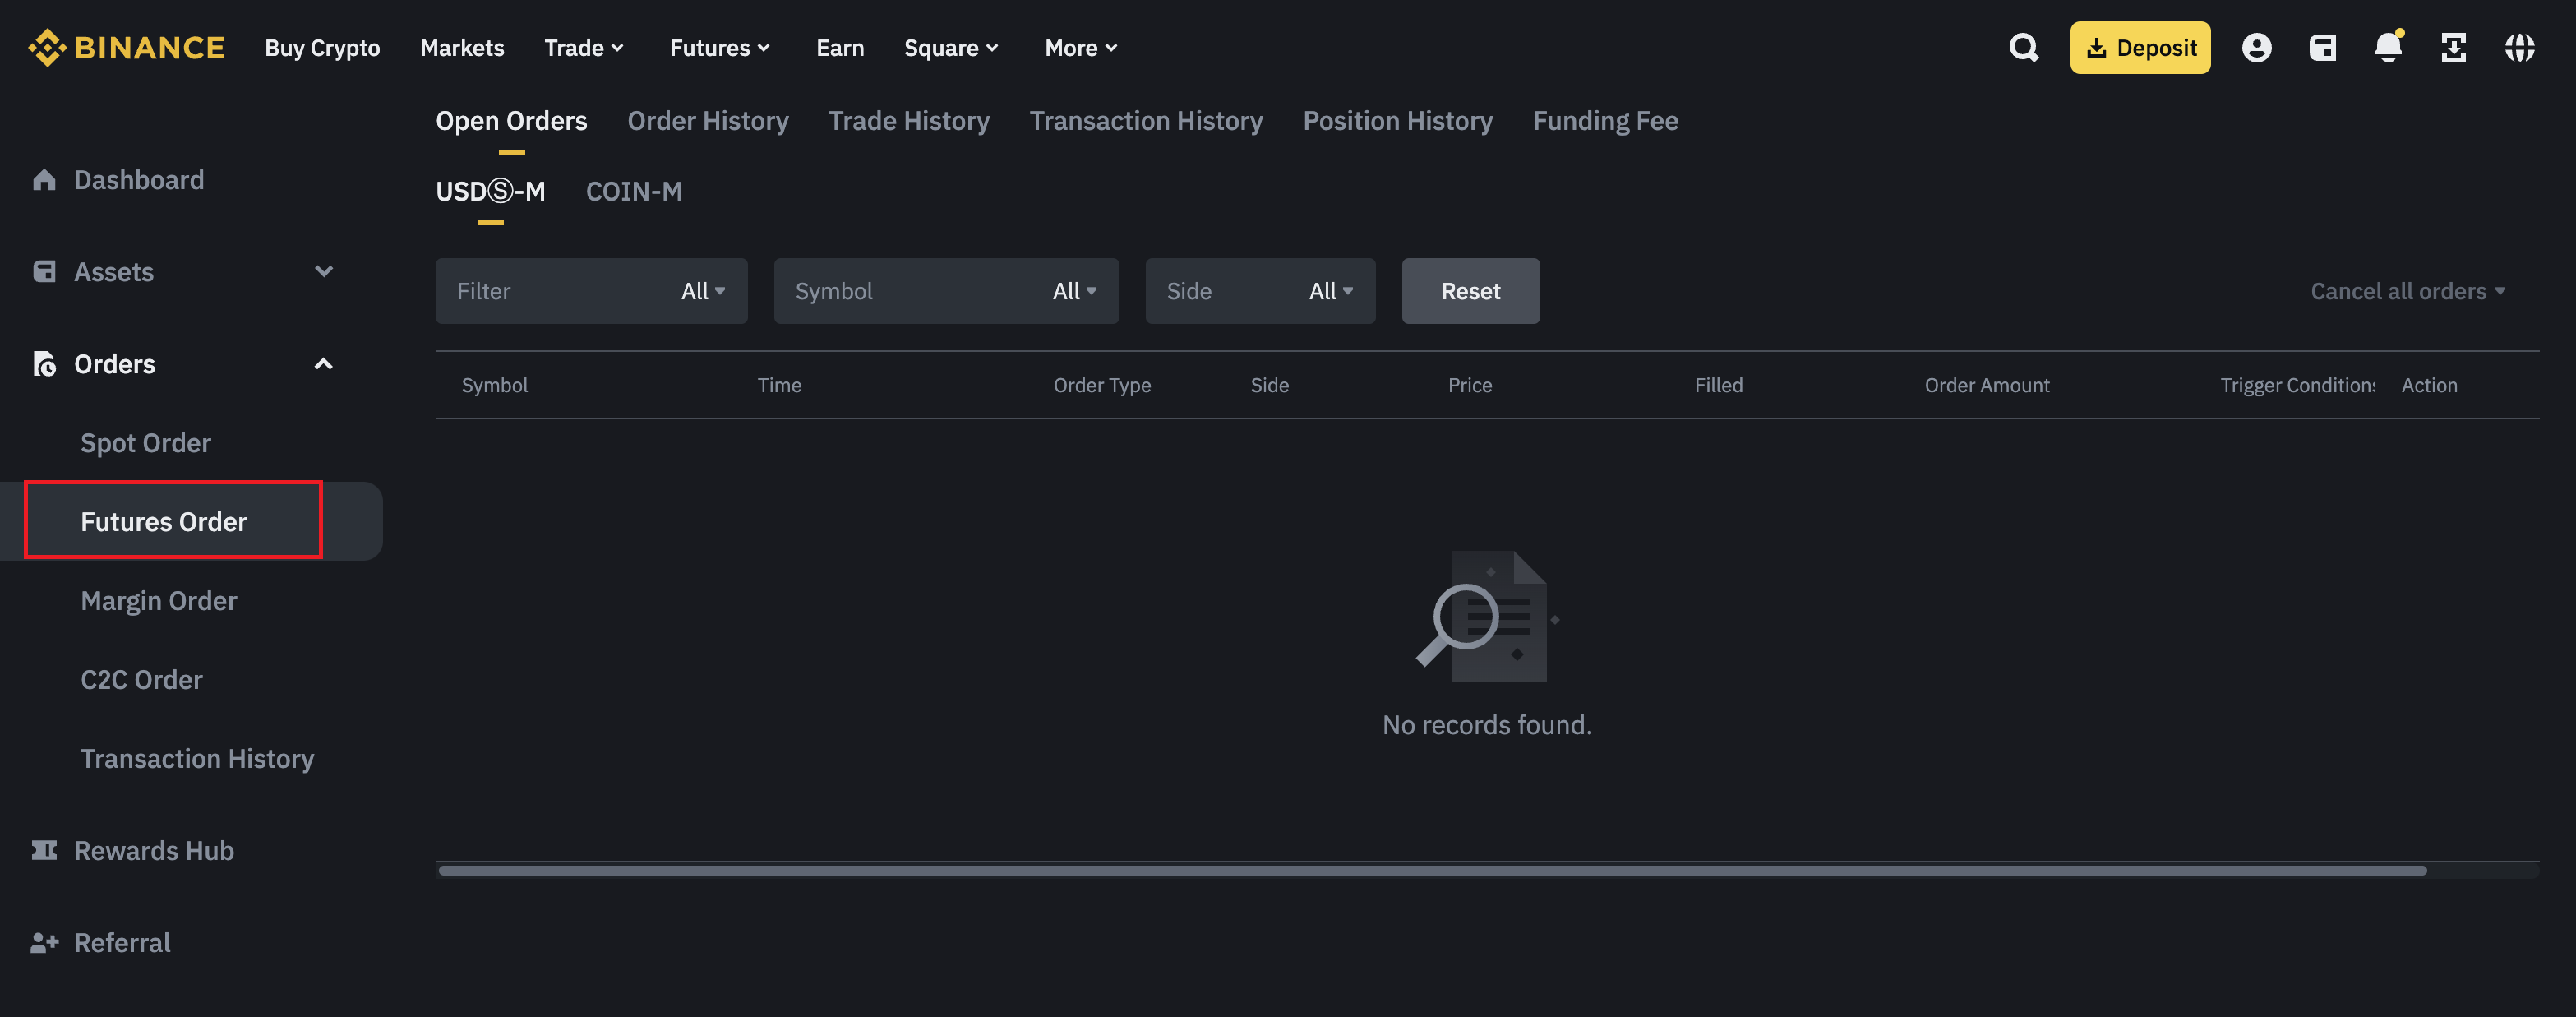Switch to Trade History tab
2576x1017 pixels.
[909, 121]
